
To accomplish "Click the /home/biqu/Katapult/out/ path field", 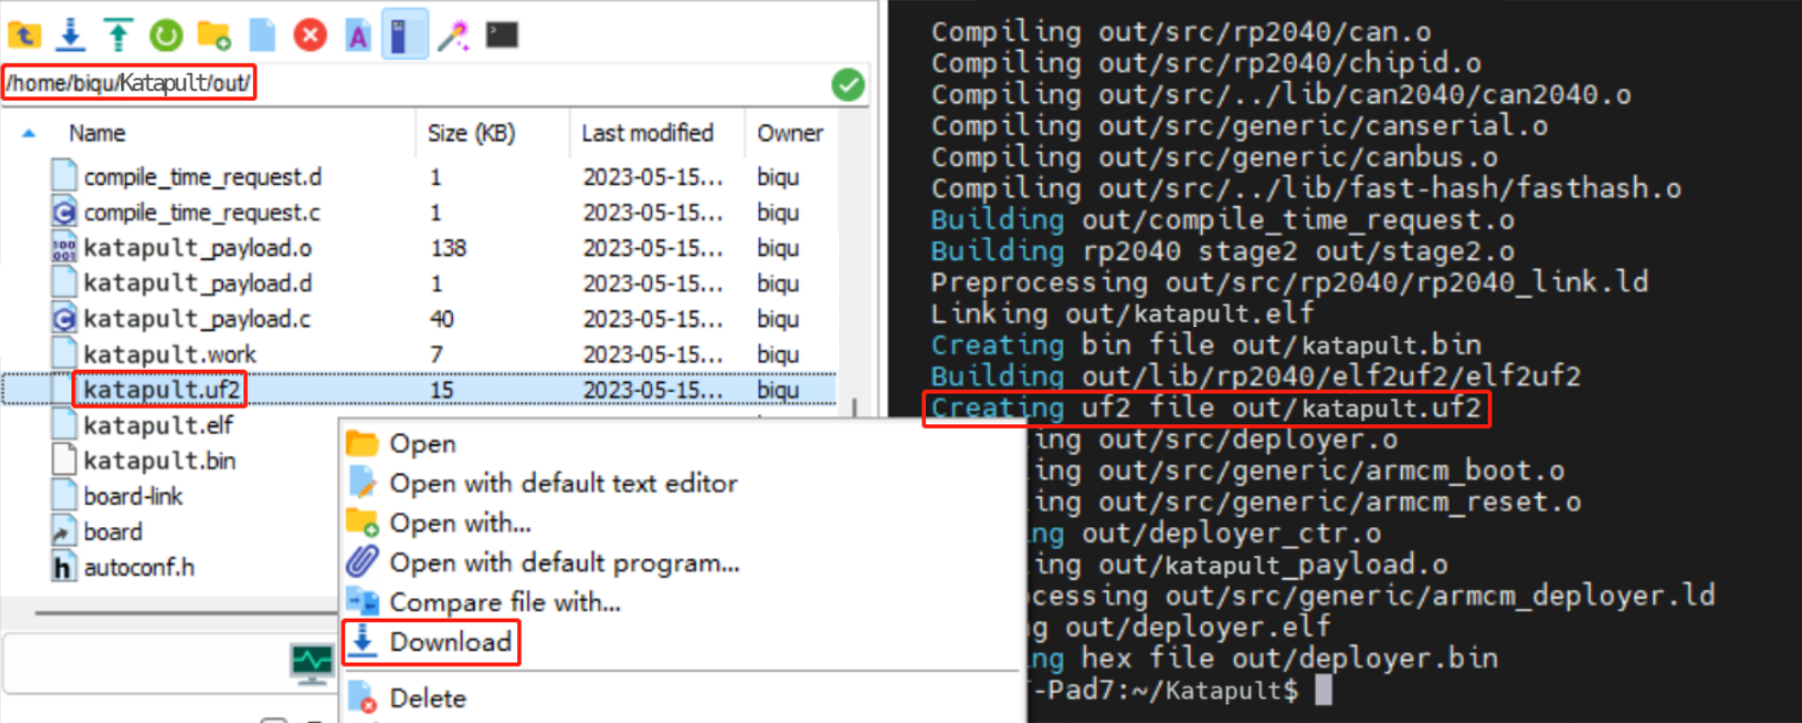I will (x=128, y=83).
